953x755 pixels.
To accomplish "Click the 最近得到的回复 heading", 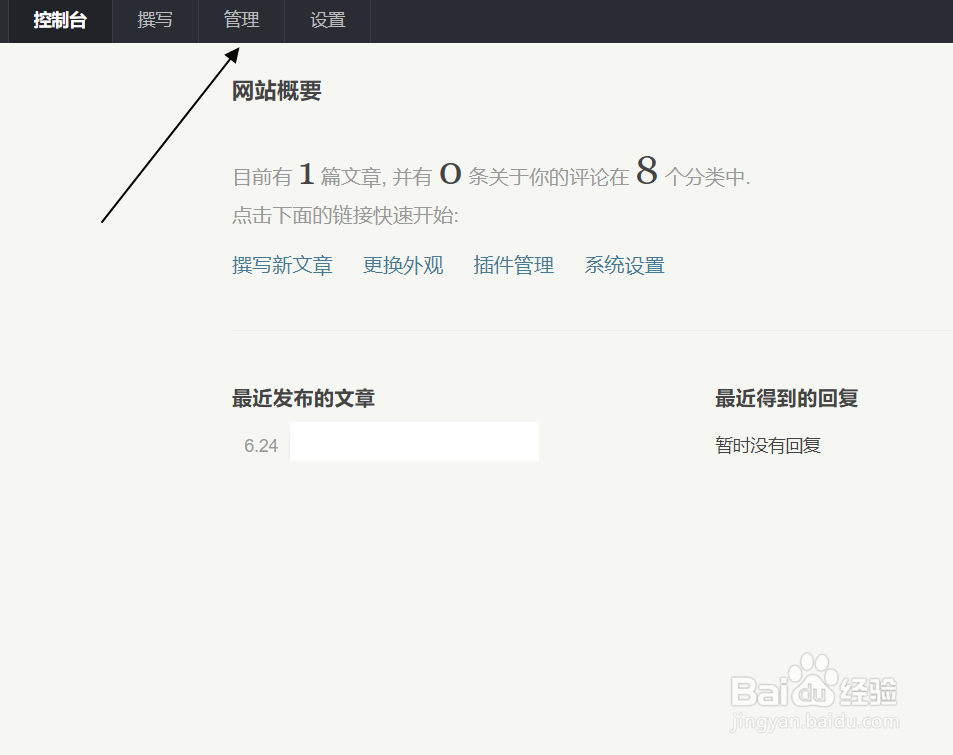I will point(786,399).
